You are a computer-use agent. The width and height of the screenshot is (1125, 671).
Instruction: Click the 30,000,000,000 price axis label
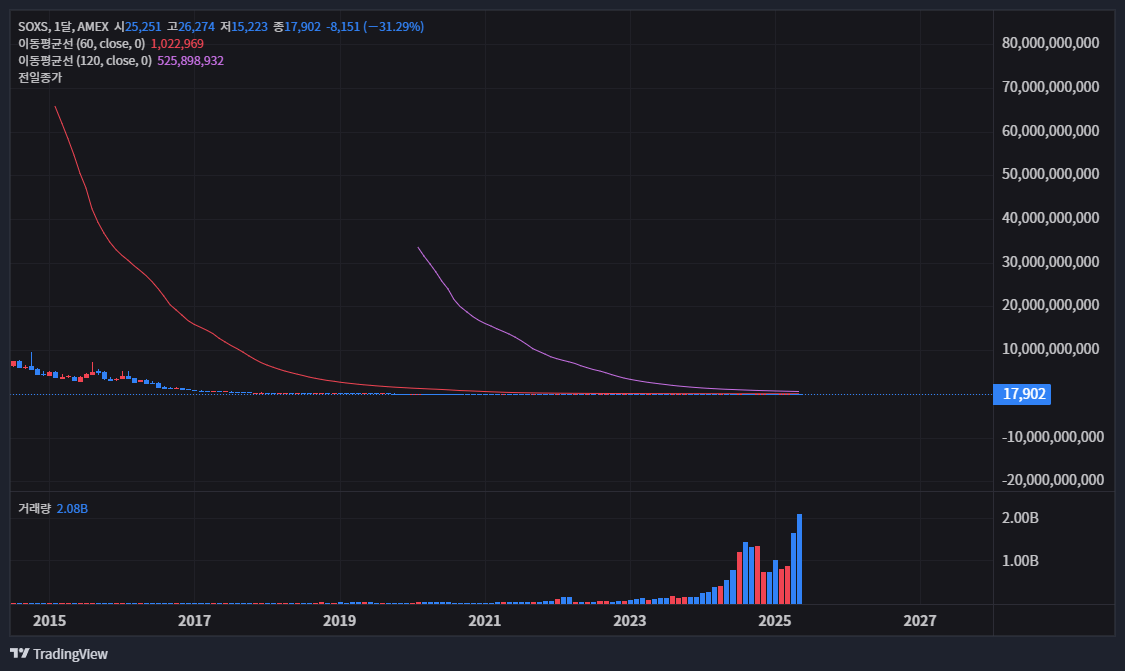tap(1050, 262)
